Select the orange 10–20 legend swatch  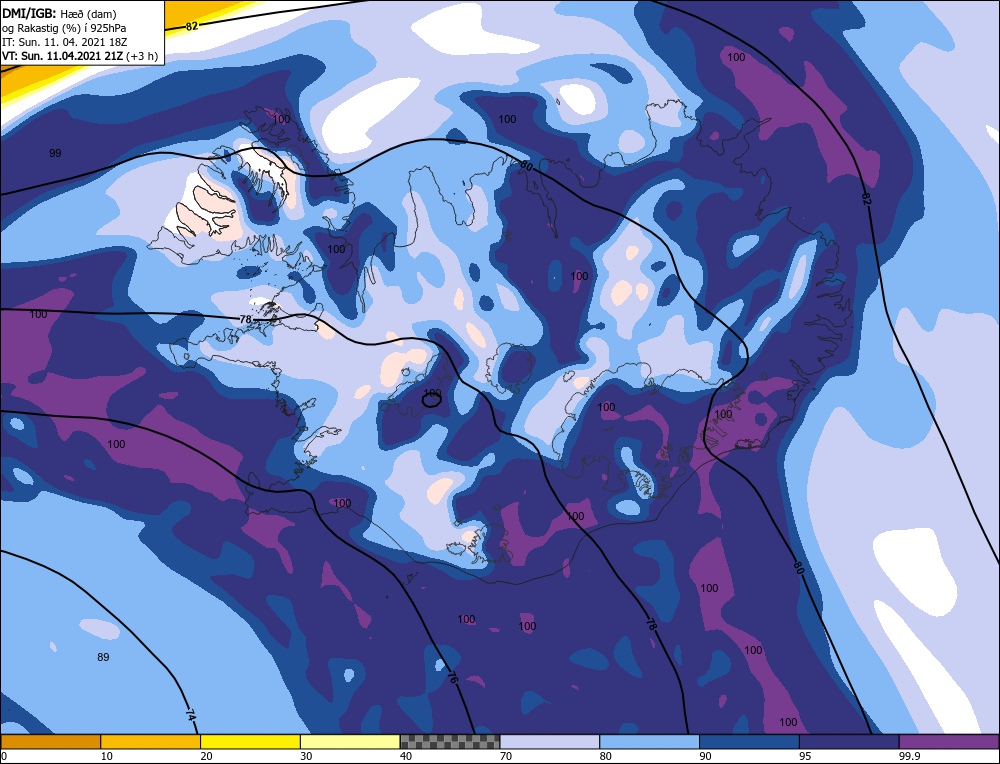click(x=151, y=741)
